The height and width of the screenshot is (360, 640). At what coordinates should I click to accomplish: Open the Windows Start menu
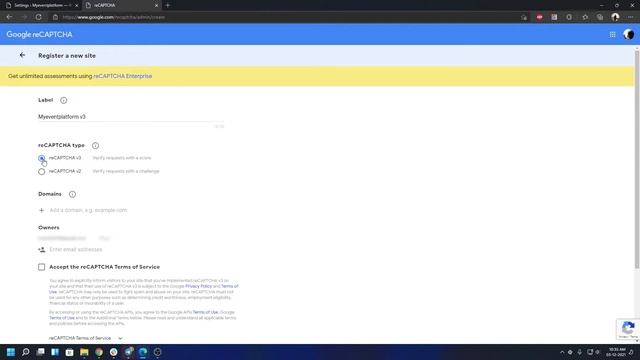pyautogui.click(x=11, y=352)
